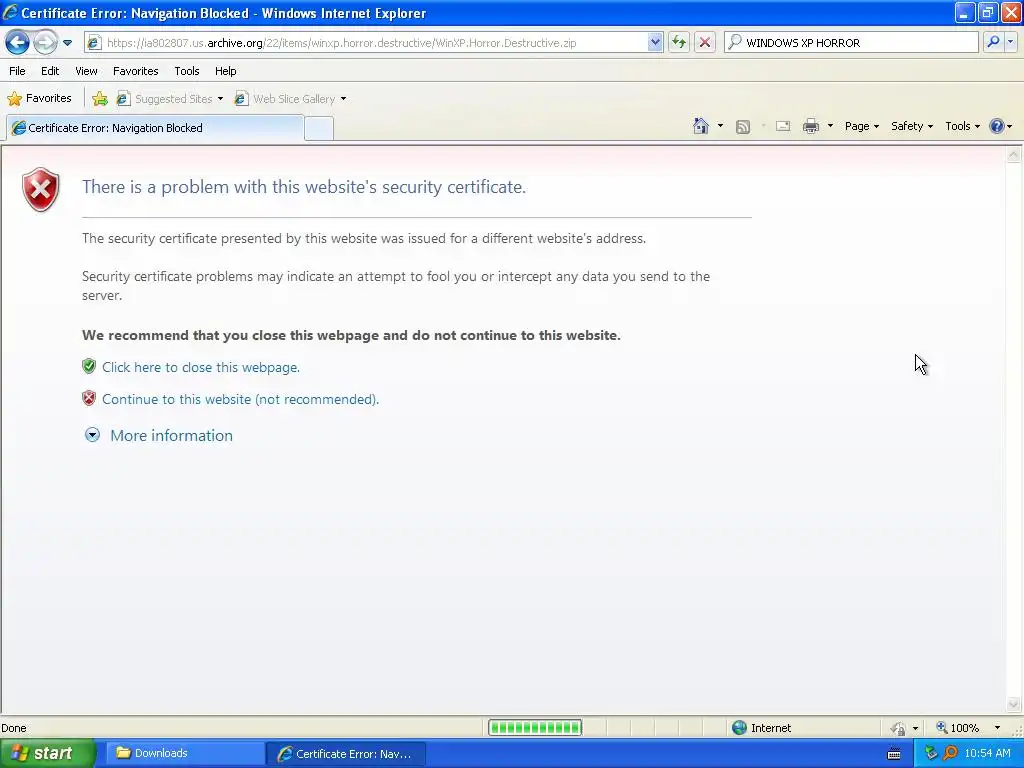This screenshot has width=1024, height=768.
Task: Click the Forward navigation arrow
Action: (x=45, y=43)
